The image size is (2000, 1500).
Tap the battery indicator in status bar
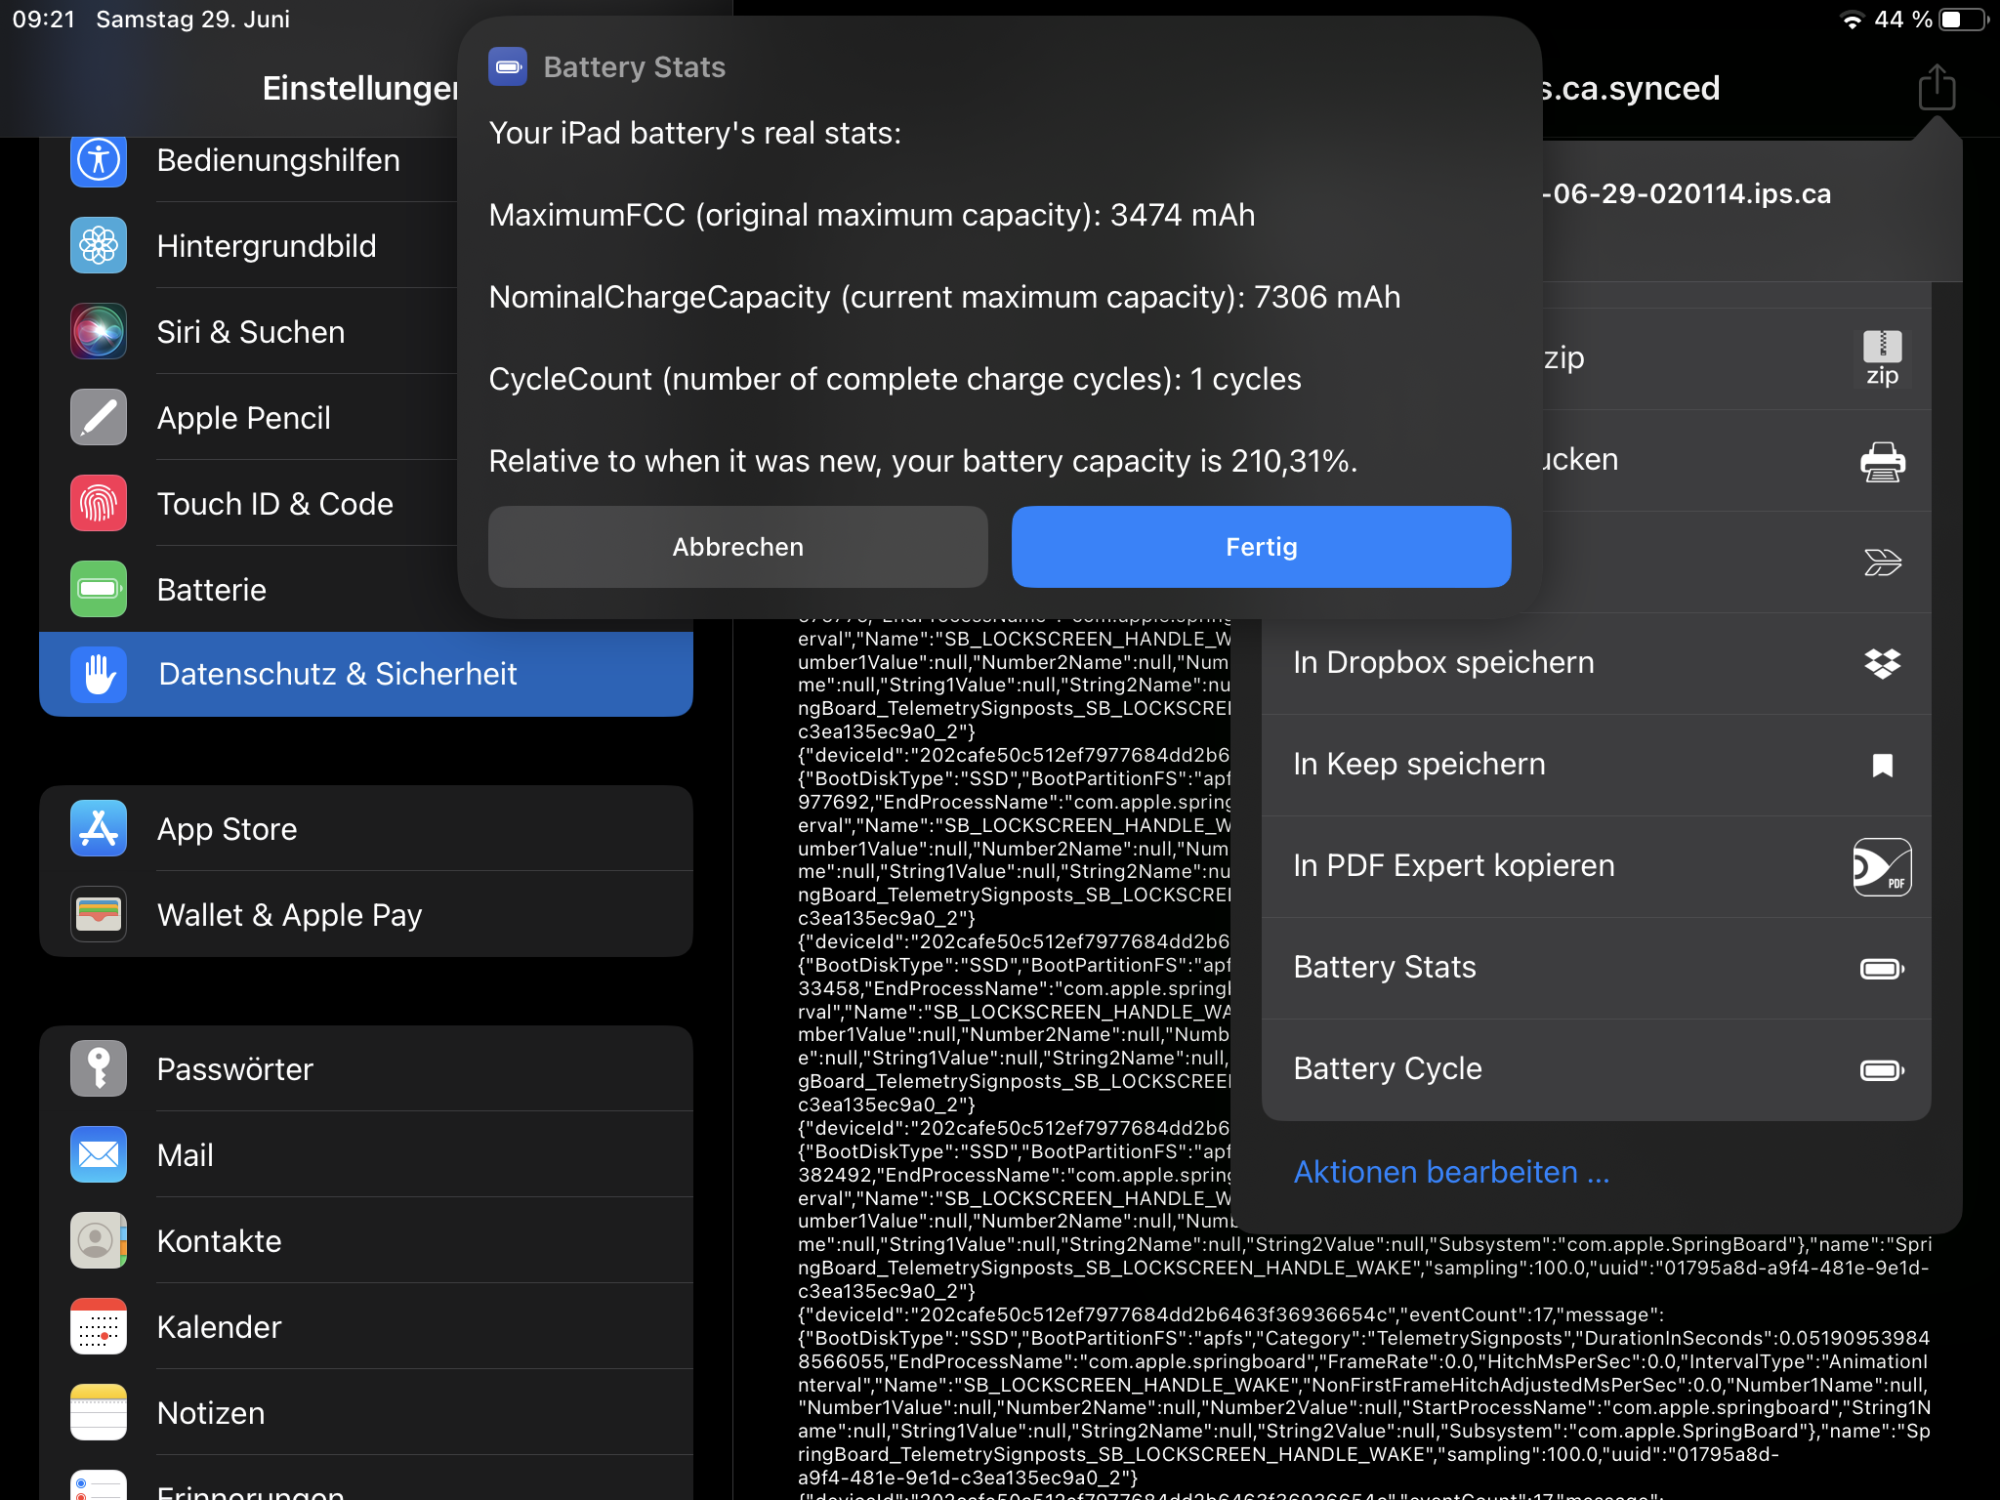pyautogui.click(x=1962, y=19)
